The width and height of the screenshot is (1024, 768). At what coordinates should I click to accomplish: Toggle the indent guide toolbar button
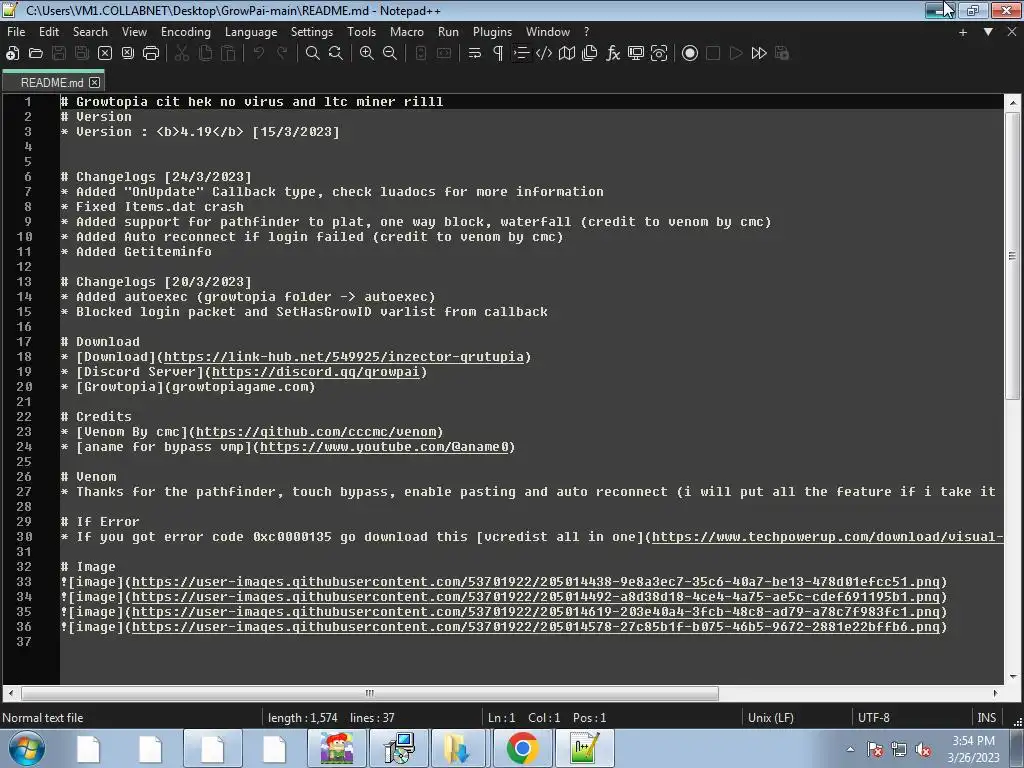pyautogui.click(x=520, y=54)
